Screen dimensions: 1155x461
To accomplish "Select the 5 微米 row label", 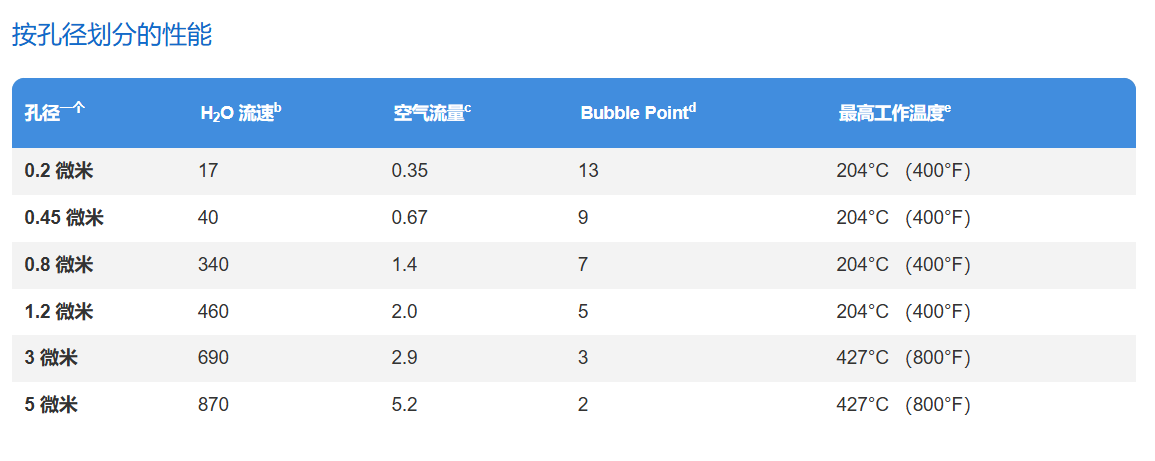I will [x=51, y=405].
